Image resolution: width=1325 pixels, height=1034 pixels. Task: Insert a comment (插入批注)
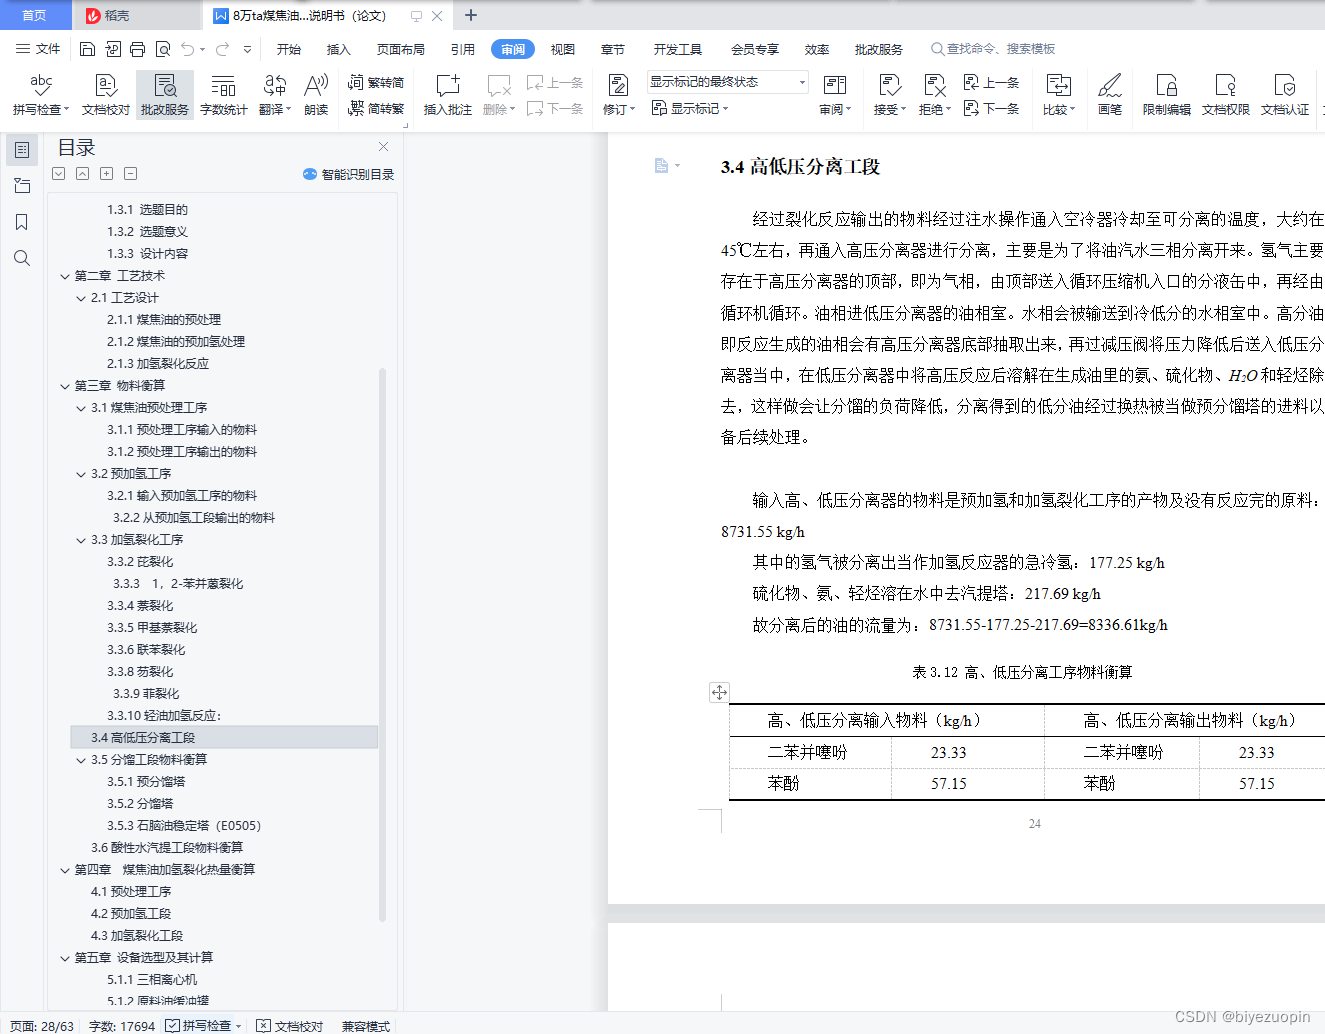pyautogui.click(x=448, y=95)
